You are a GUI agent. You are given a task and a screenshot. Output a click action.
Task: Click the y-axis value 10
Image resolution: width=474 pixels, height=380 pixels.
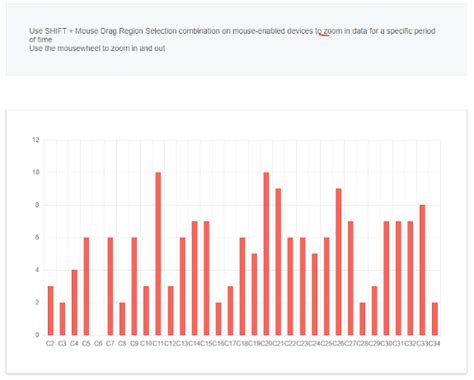[x=36, y=172]
